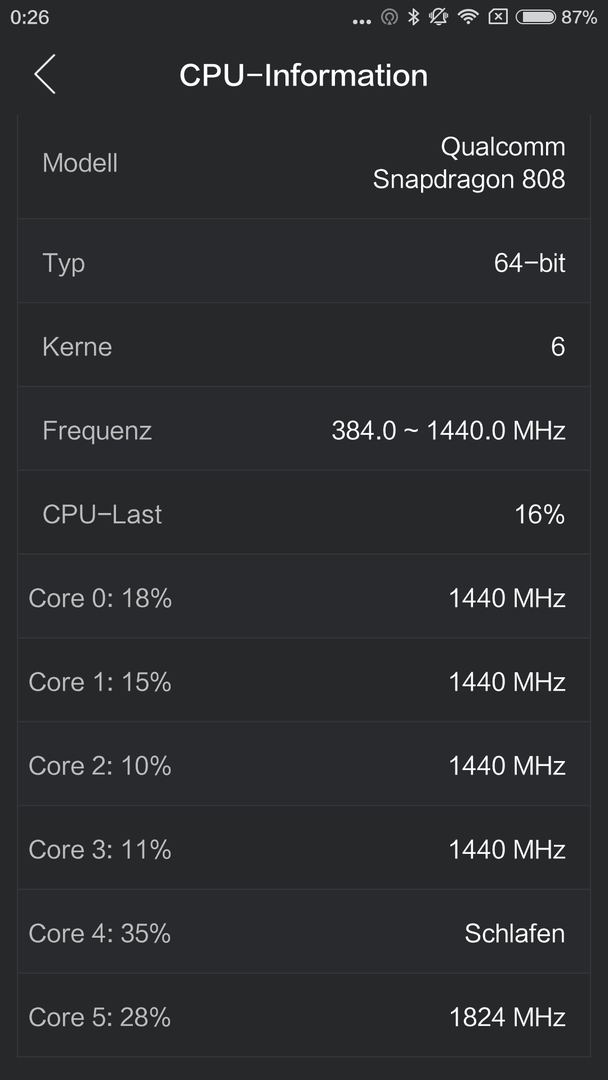Viewport: 608px width, 1080px height.
Task: Select the Modell Snapdragon 808 row
Action: [304, 163]
